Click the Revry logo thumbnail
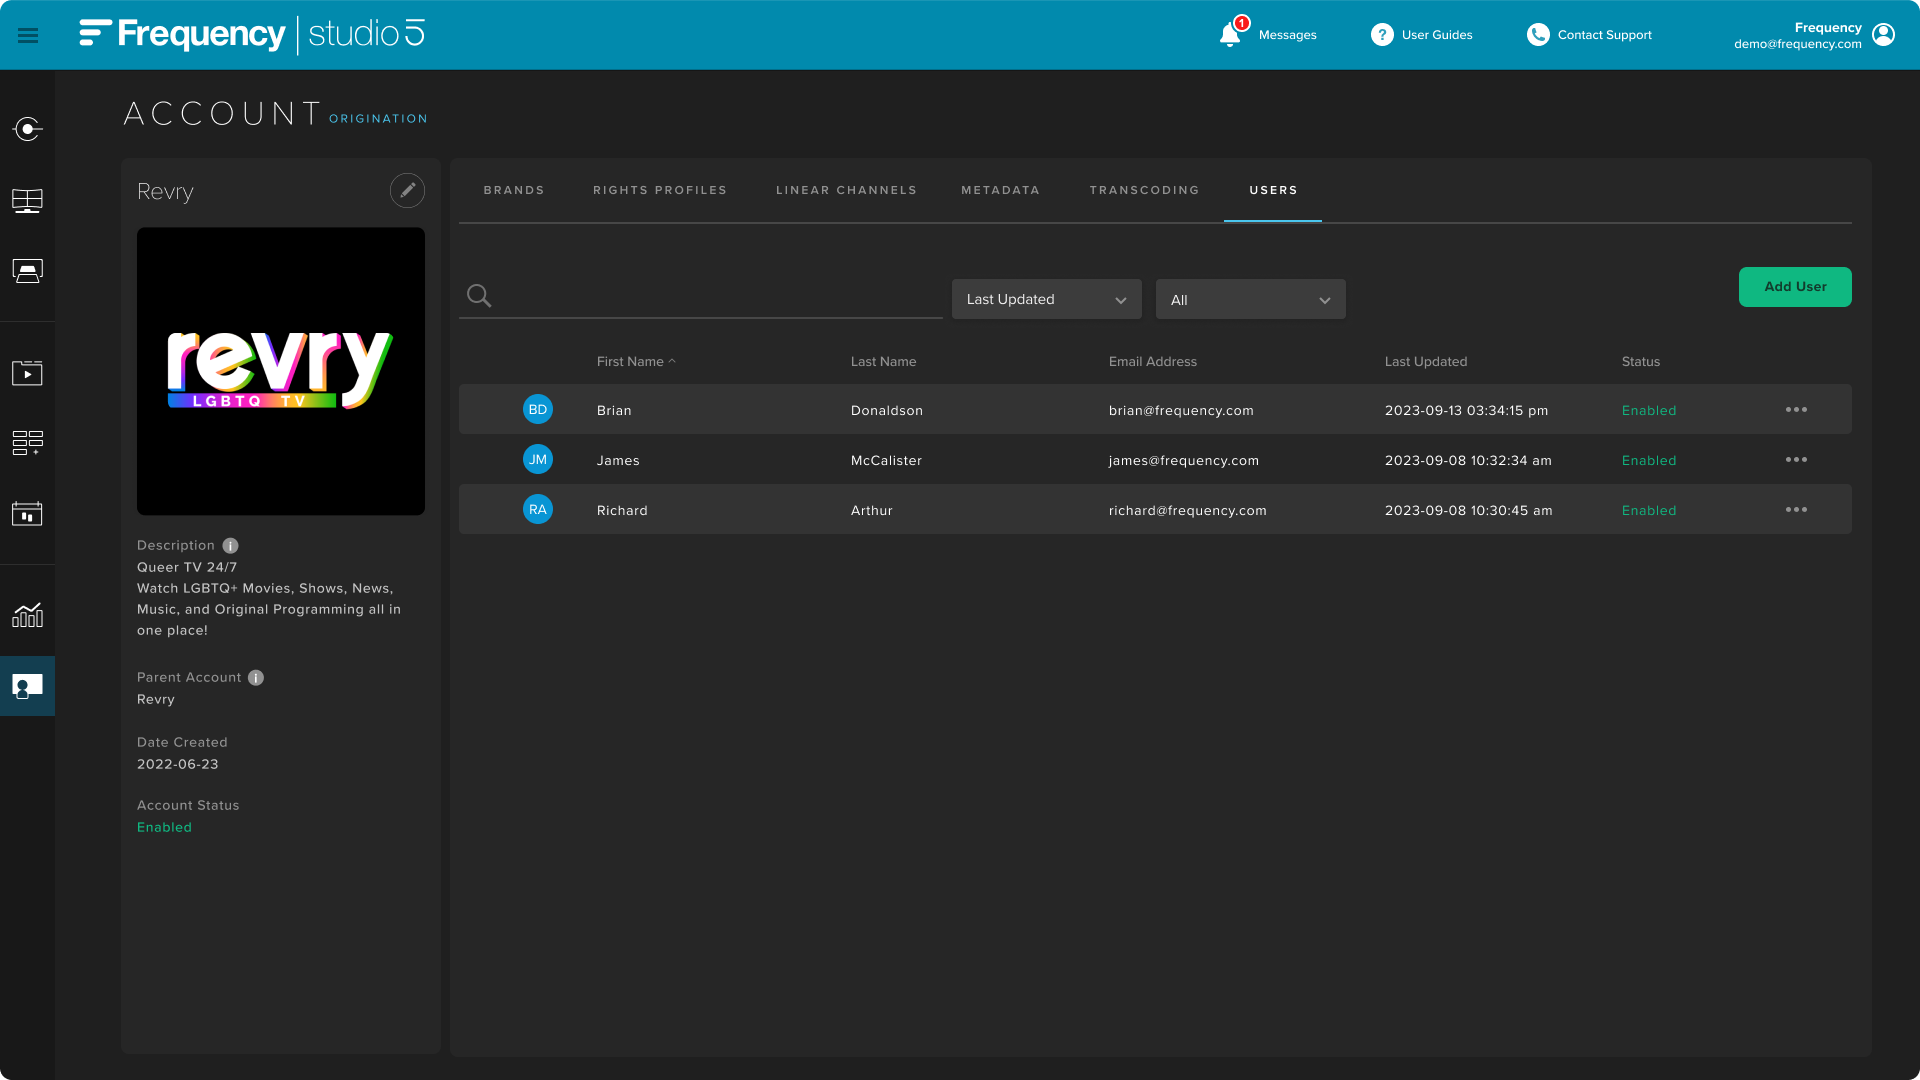This screenshot has height=1080, width=1920. point(281,371)
